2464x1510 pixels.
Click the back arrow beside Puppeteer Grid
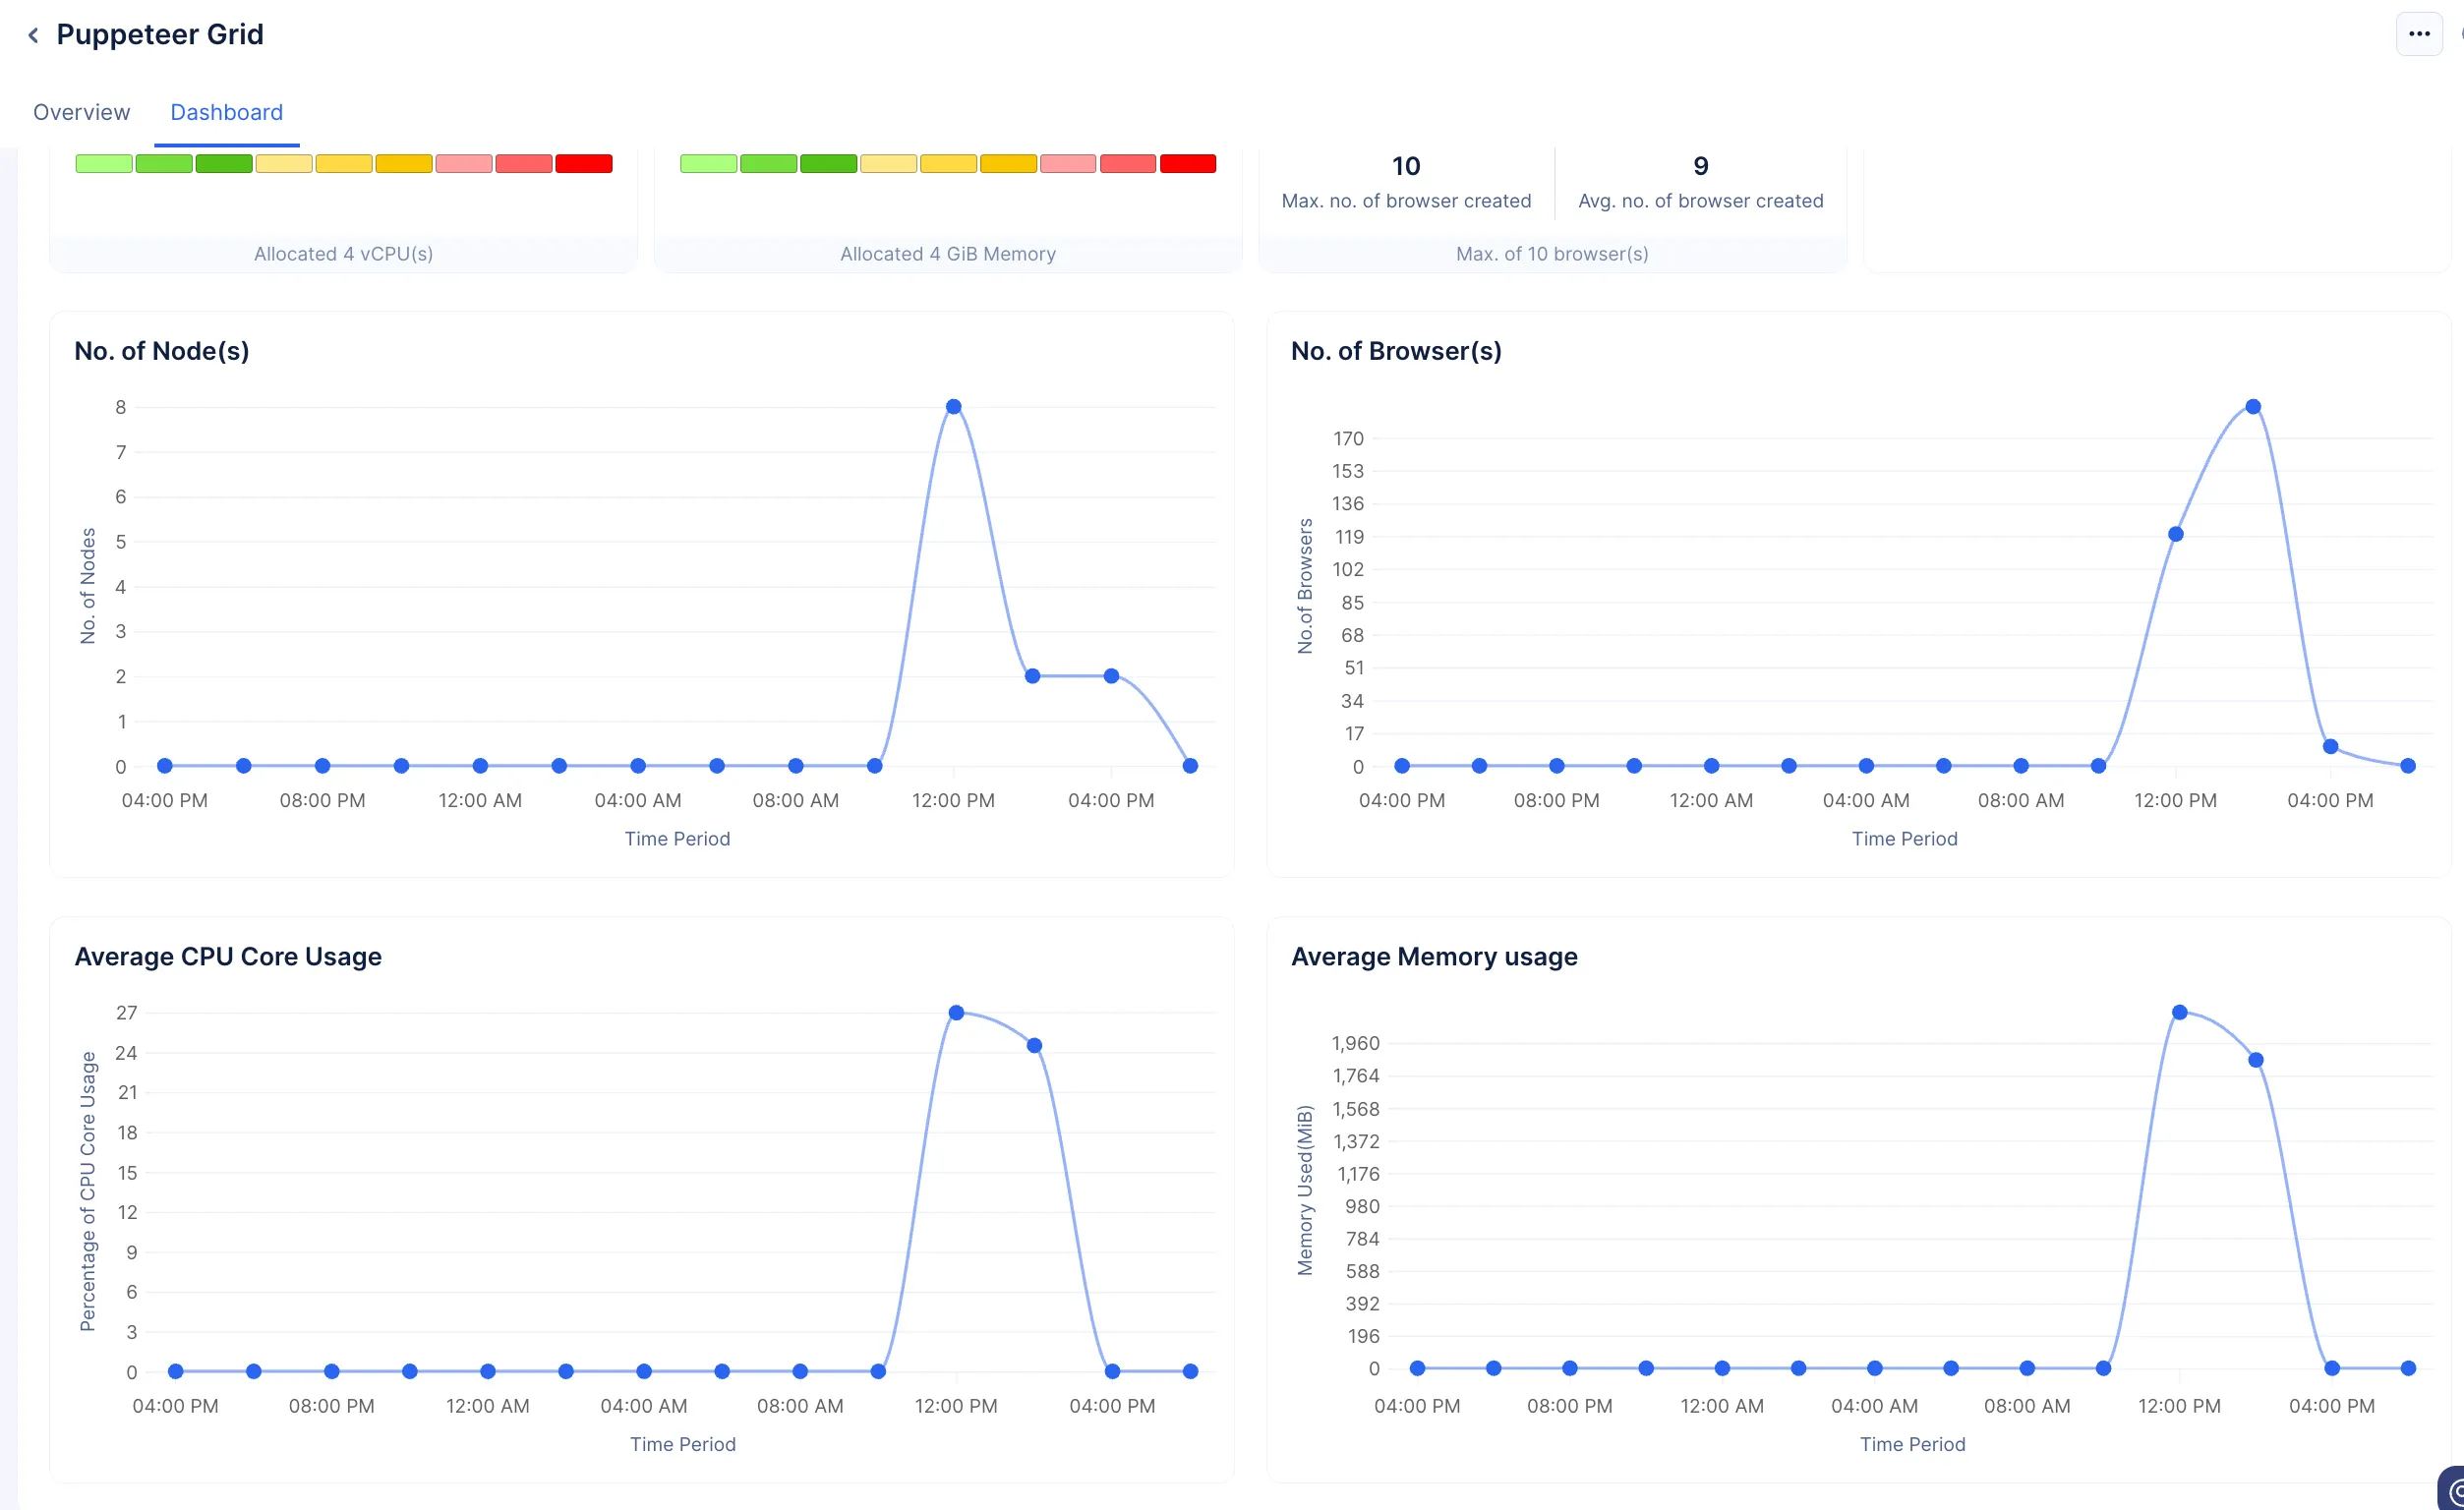pos(33,36)
